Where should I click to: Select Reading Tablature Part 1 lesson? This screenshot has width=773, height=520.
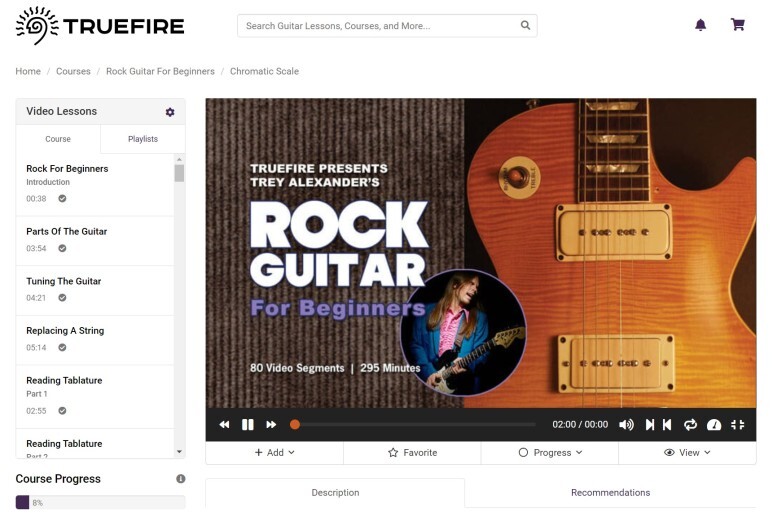pyautogui.click(x=95, y=396)
